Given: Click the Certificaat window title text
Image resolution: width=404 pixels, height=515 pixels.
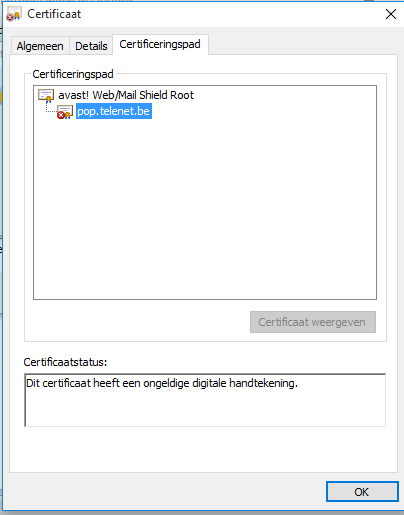Looking at the screenshot, I should (x=54, y=14).
